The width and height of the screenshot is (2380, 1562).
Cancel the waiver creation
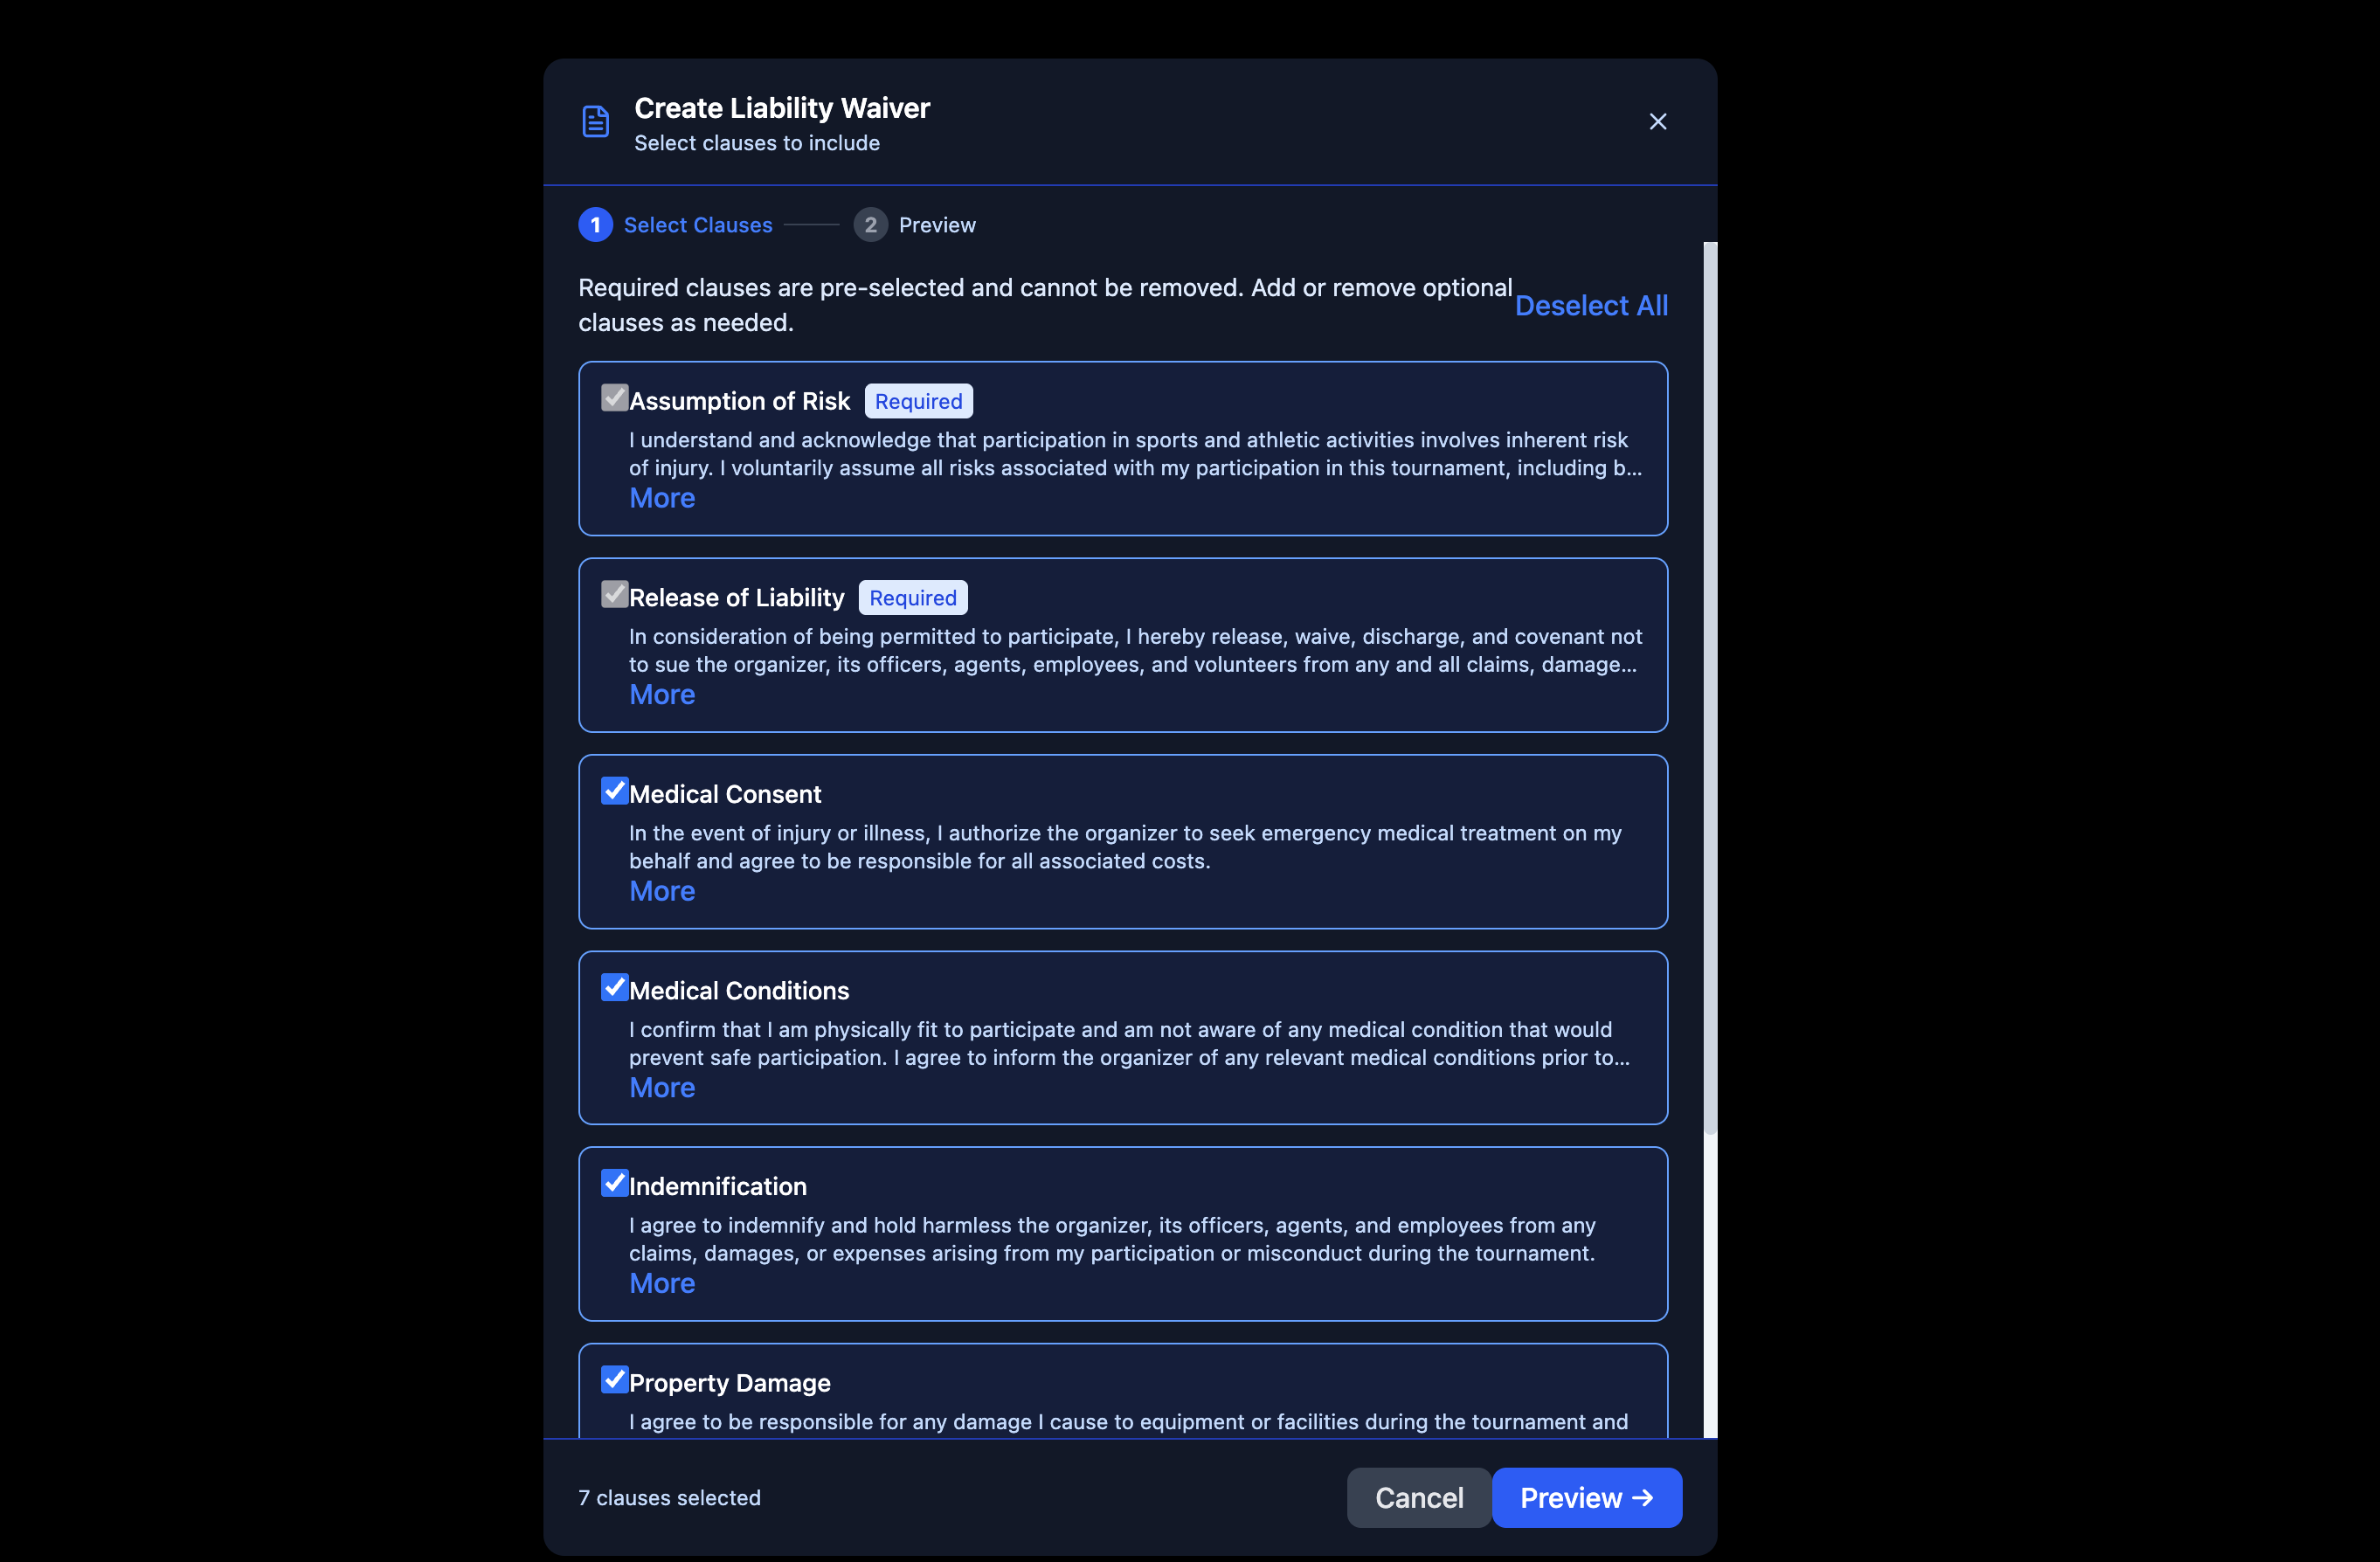1419,1498
